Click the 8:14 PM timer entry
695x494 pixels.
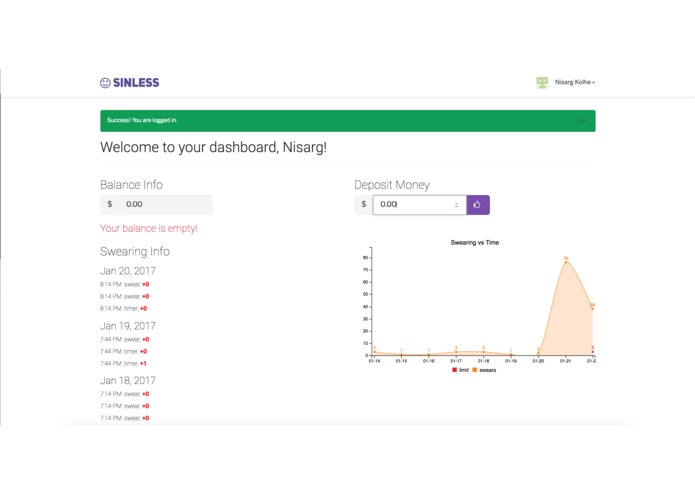coord(123,308)
